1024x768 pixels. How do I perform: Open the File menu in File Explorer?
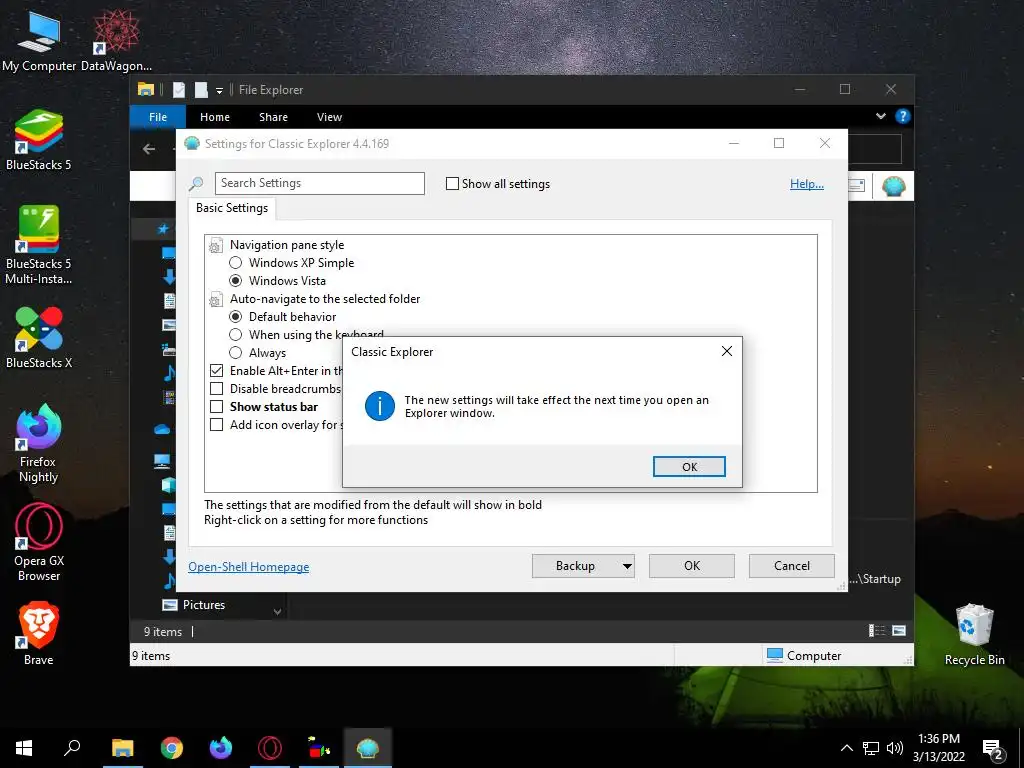[x=158, y=117]
